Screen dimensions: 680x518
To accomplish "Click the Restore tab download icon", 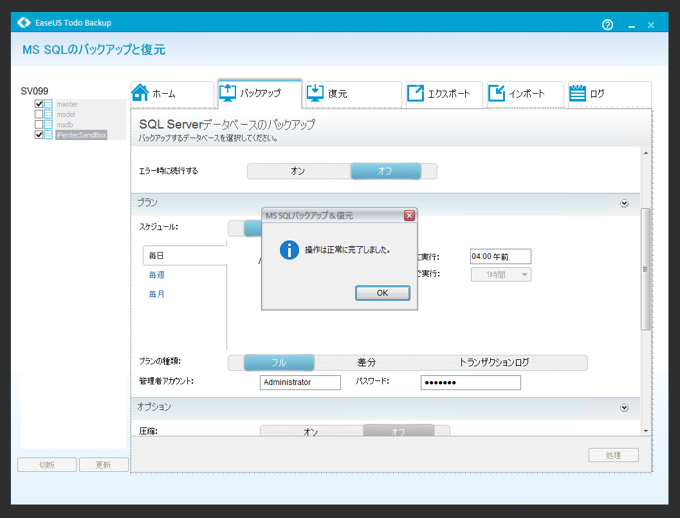I will pos(315,92).
